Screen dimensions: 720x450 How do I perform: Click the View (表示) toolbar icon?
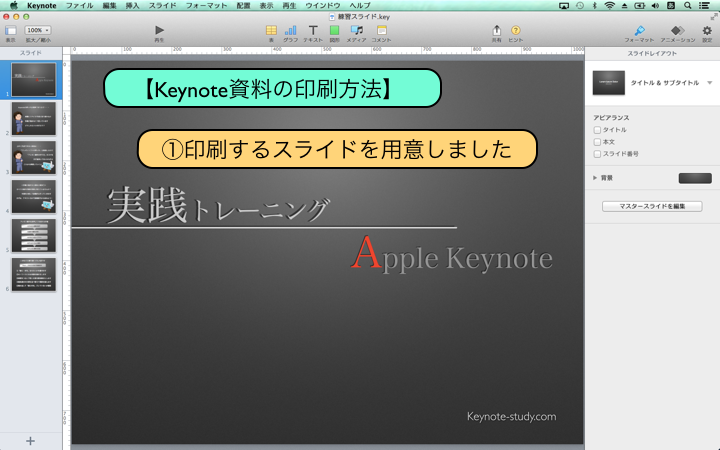(11, 31)
